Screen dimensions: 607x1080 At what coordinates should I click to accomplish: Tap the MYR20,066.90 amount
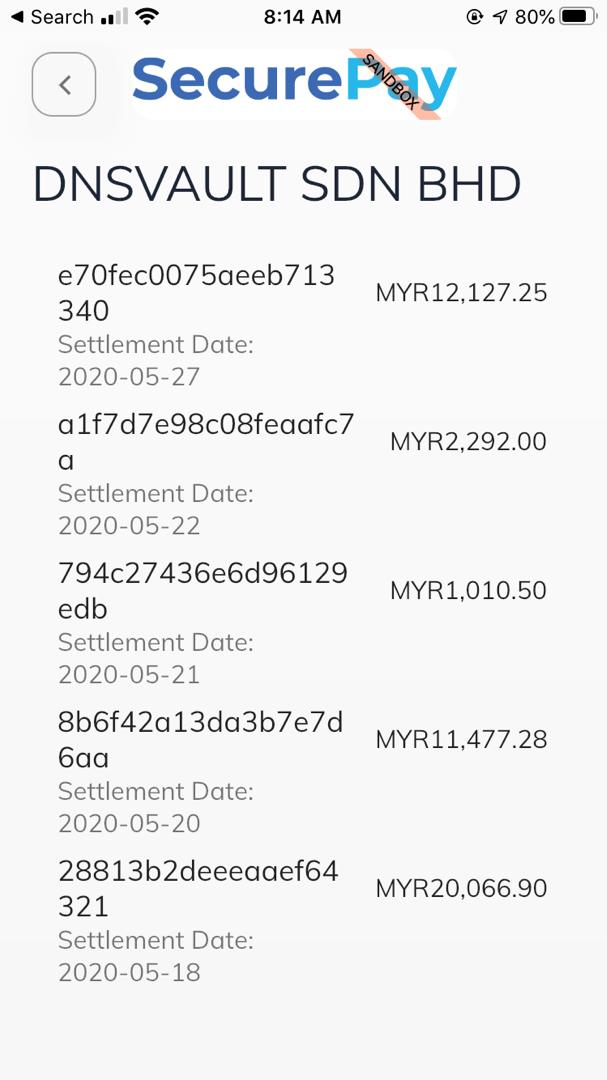pos(461,888)
